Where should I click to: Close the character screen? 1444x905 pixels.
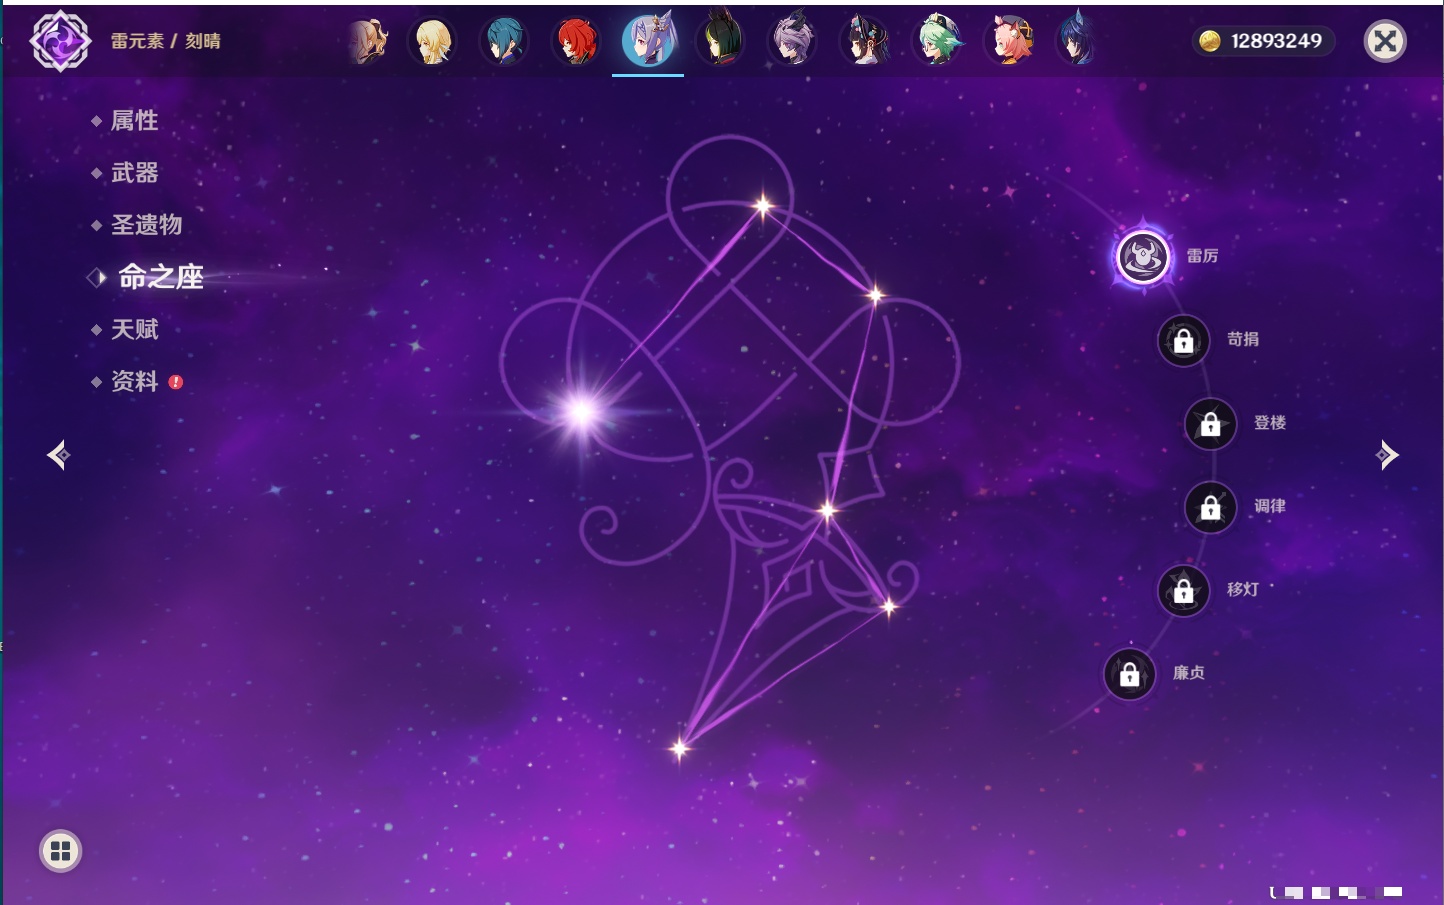point(1385,41)
